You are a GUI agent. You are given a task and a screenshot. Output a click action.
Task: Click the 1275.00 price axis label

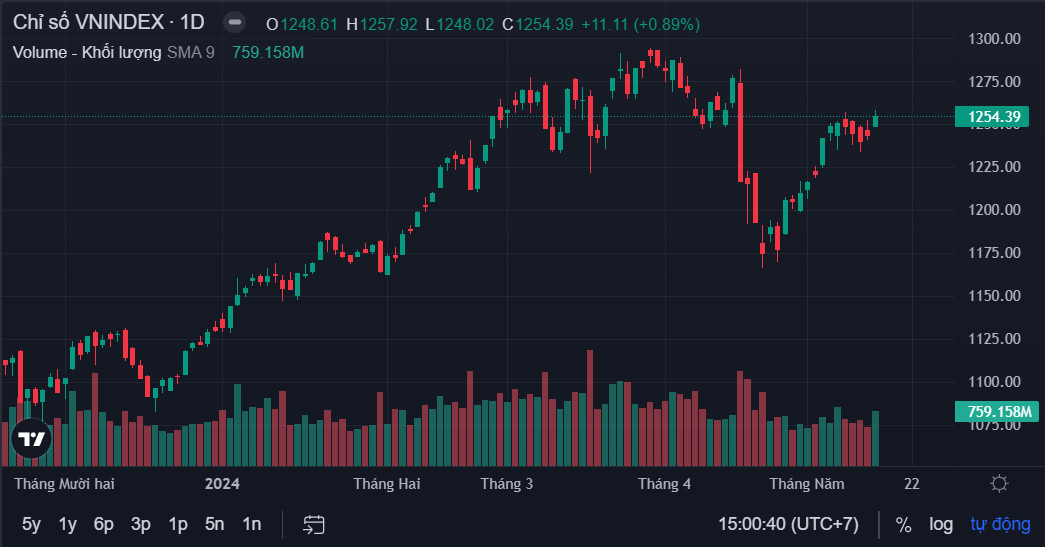994,81
